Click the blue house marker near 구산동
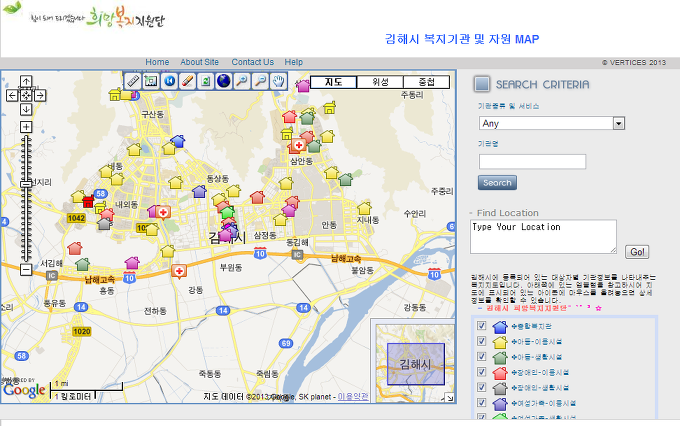The image size is (680, 426). [x=178, y=141]
